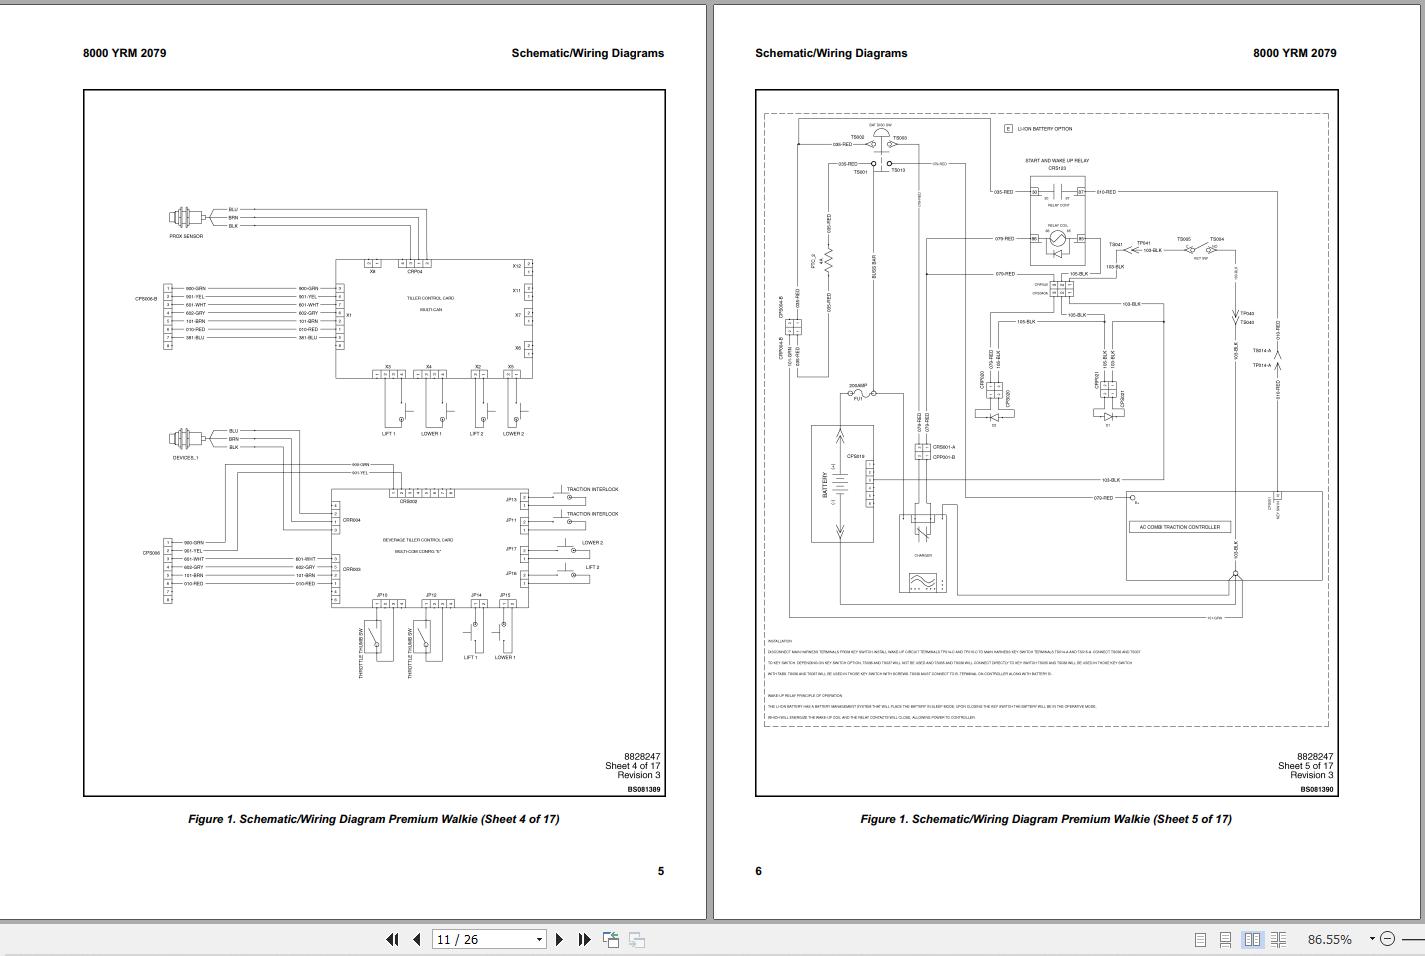Screen dimensions: 1425x956
Task: Enable continuous page scrolling view
Action: pyautogui.click(x=1225, y=939)
